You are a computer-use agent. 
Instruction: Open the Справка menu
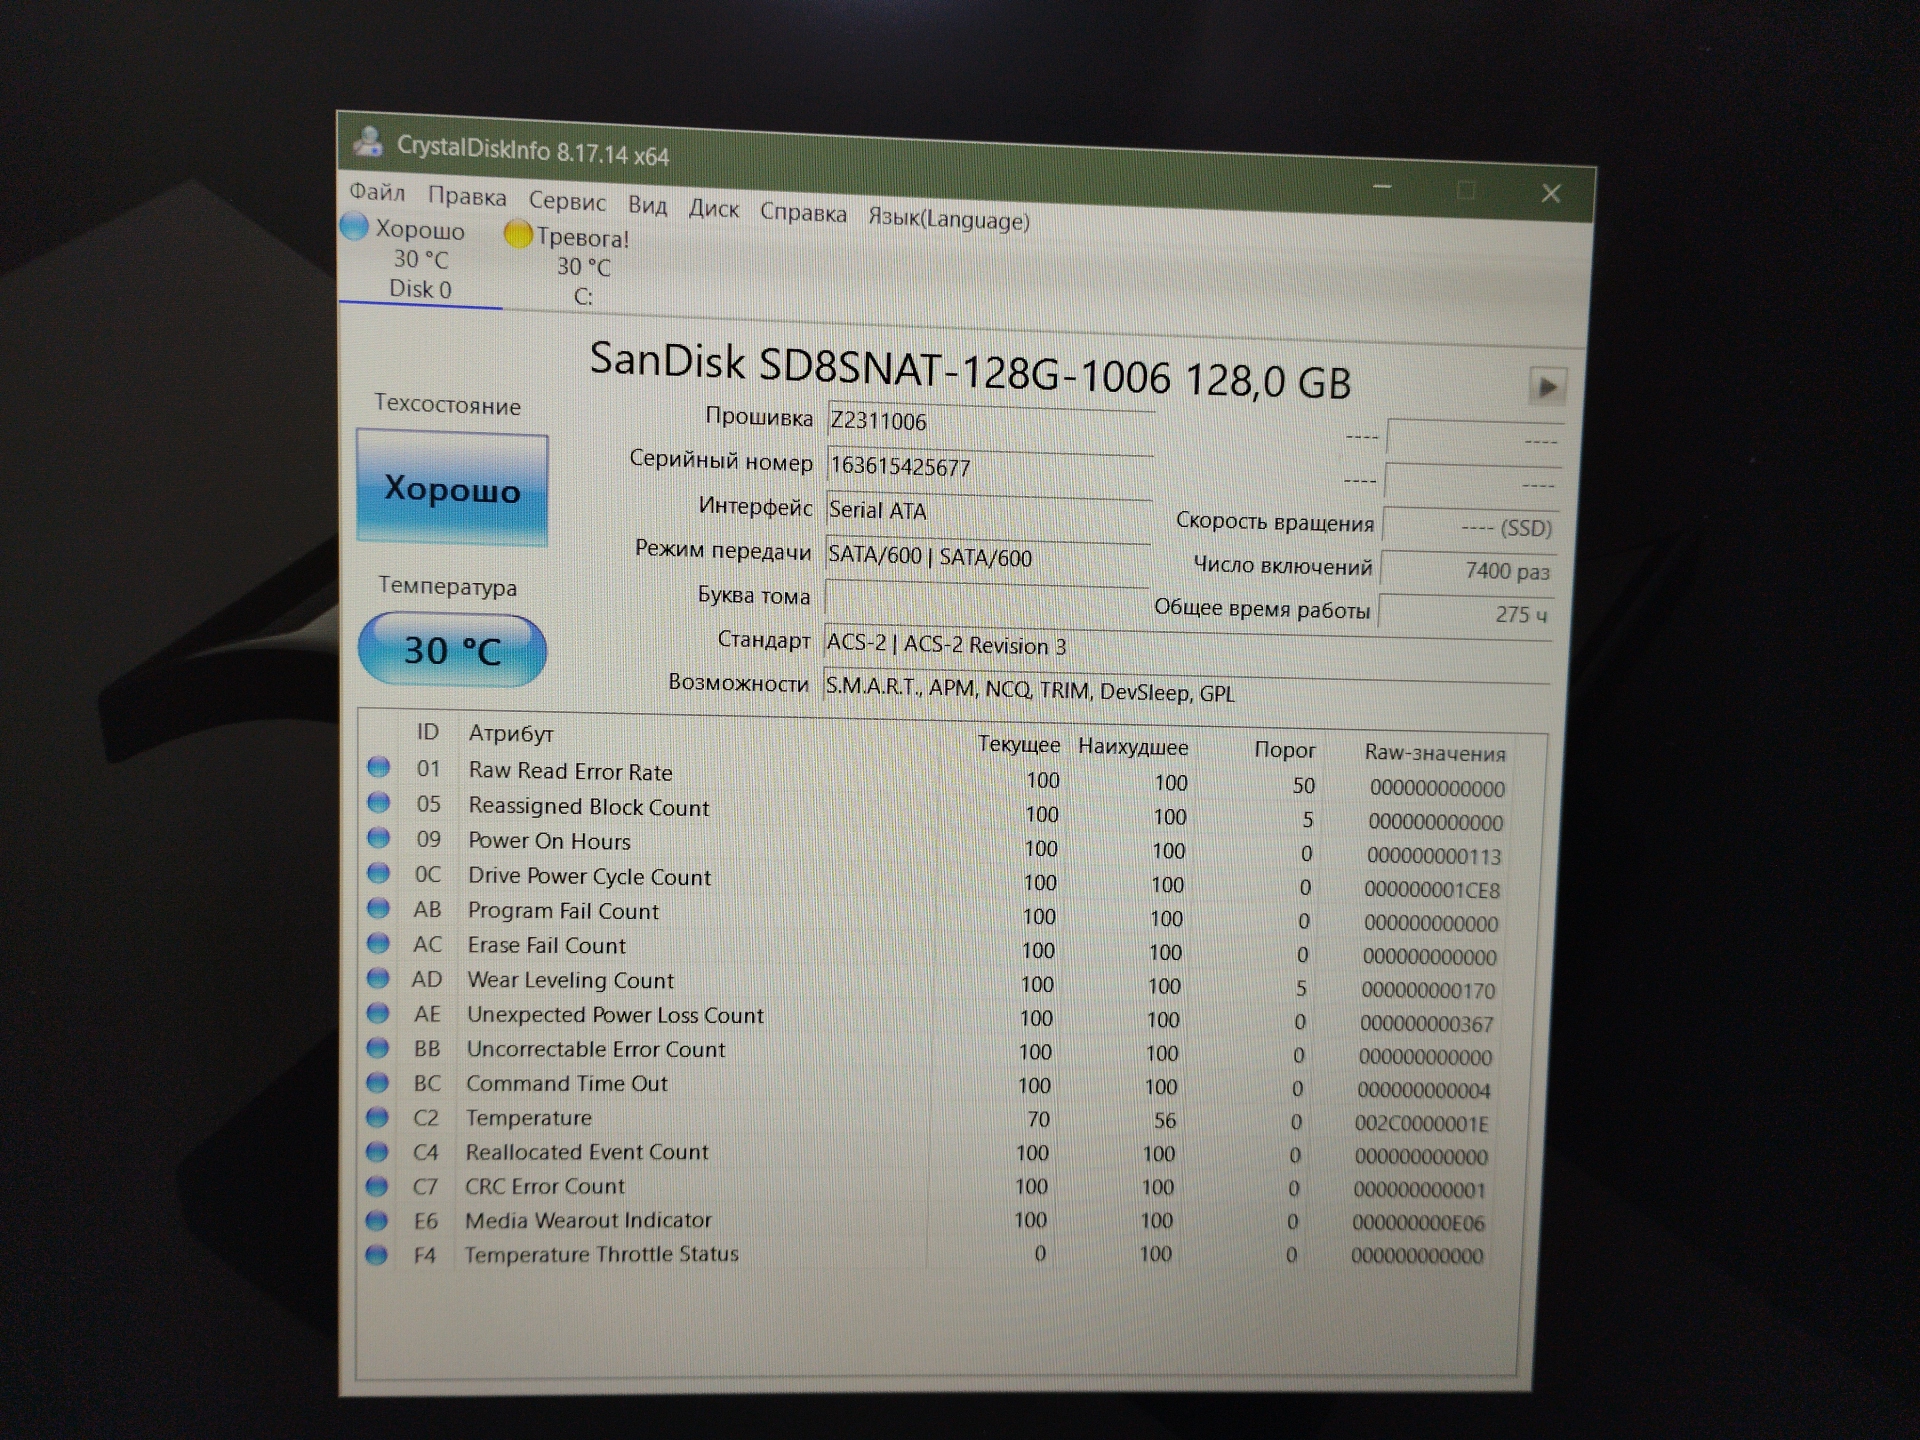pos(803,213)
